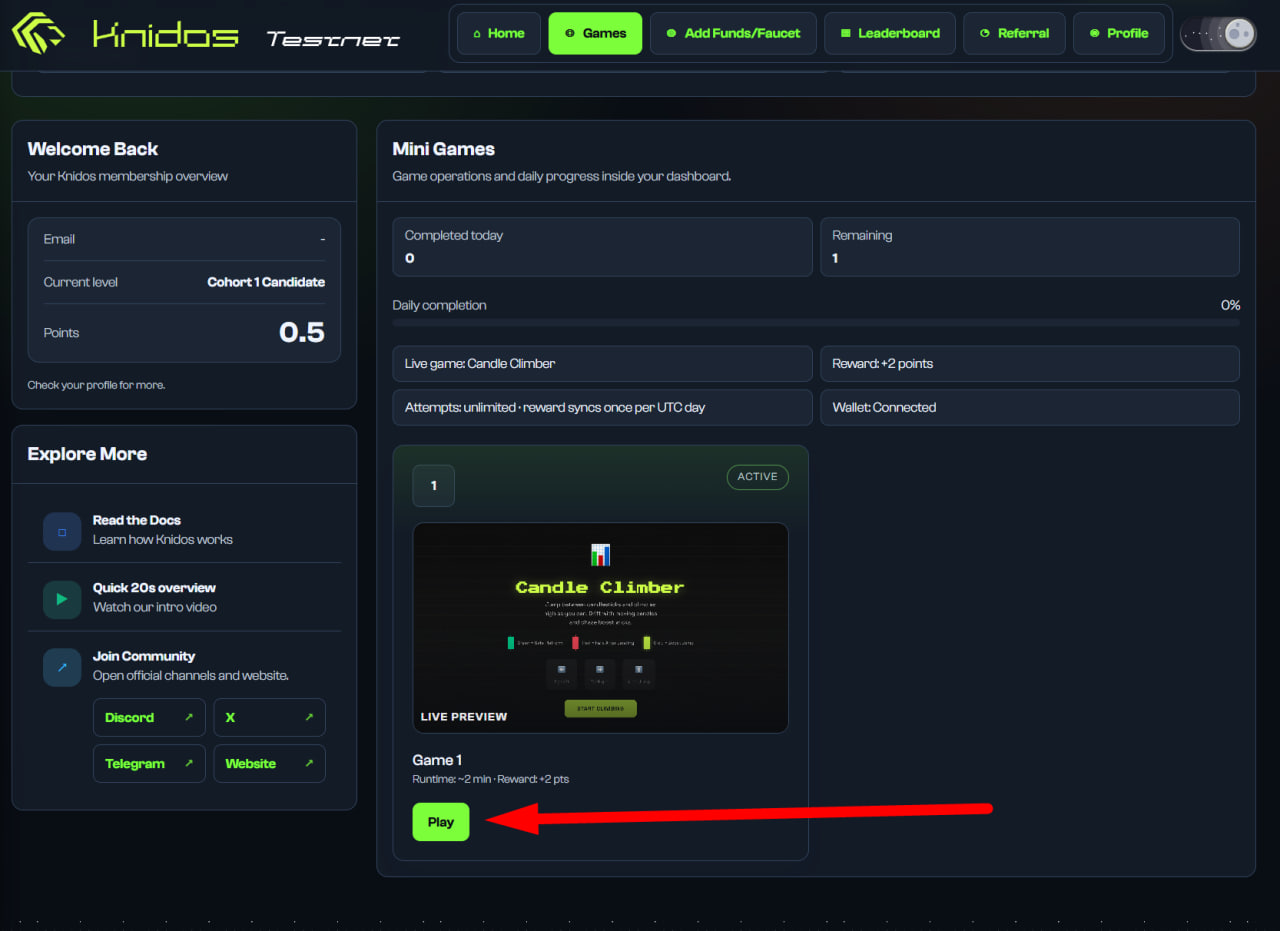Click the Game 1 title text
The width and height of the screenshot is (1280, 931).
click(x=437, y=760)
